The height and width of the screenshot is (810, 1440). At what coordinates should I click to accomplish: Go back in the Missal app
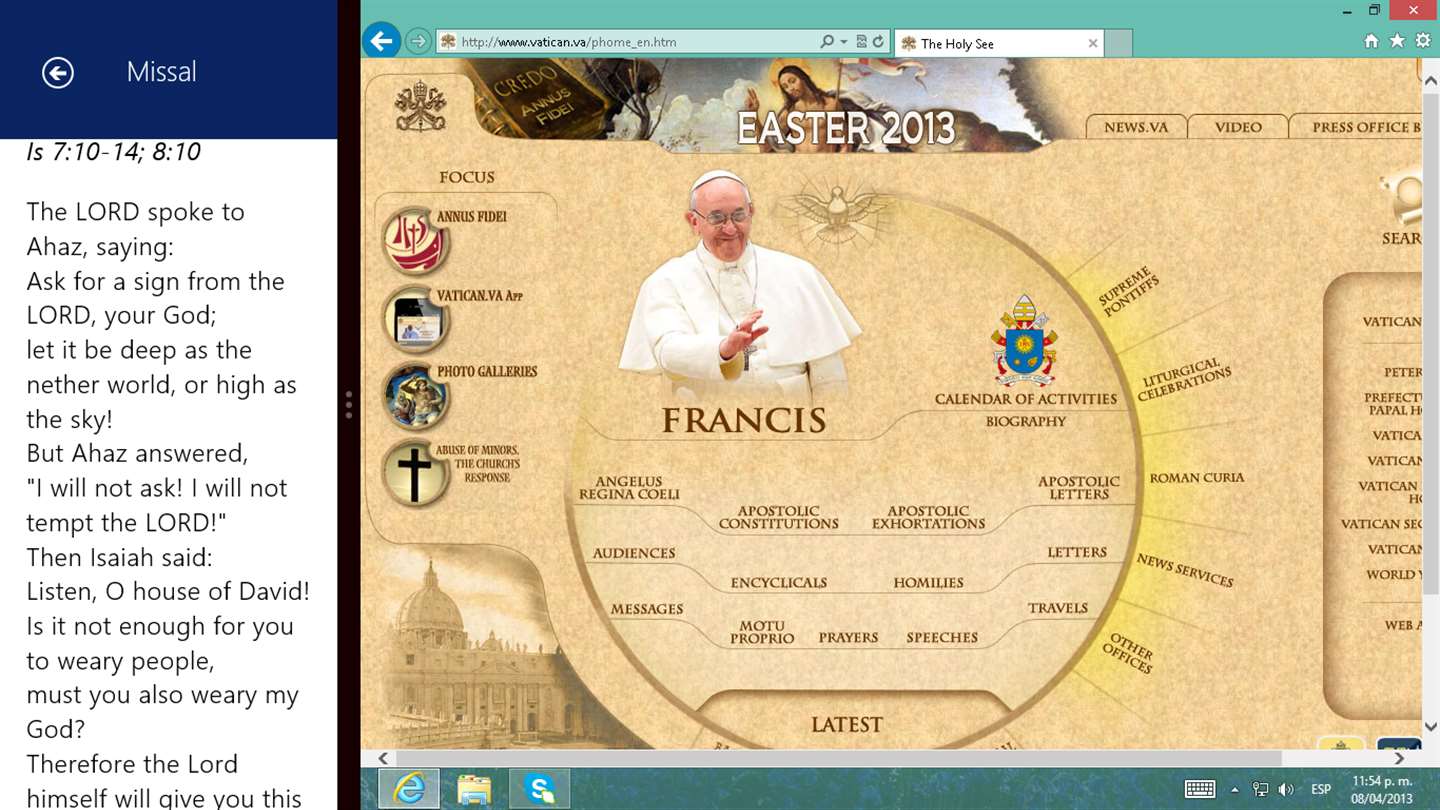(58, 72)
